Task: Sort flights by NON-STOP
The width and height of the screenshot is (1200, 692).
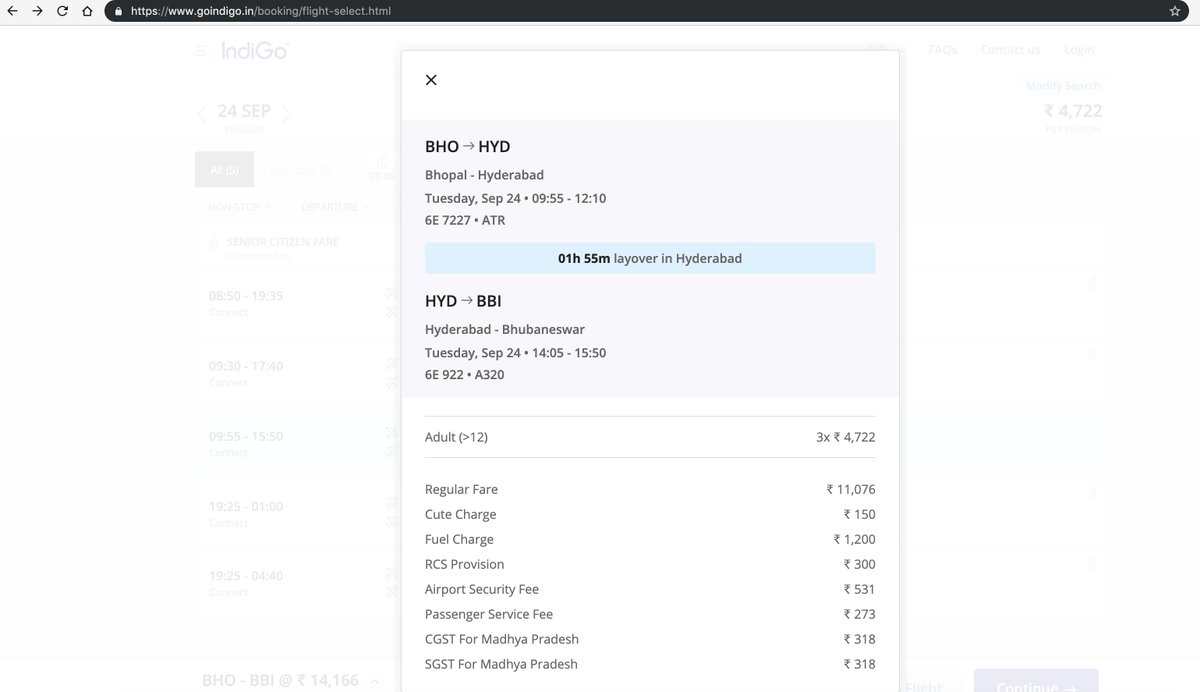Action: (x=240, y=207)
